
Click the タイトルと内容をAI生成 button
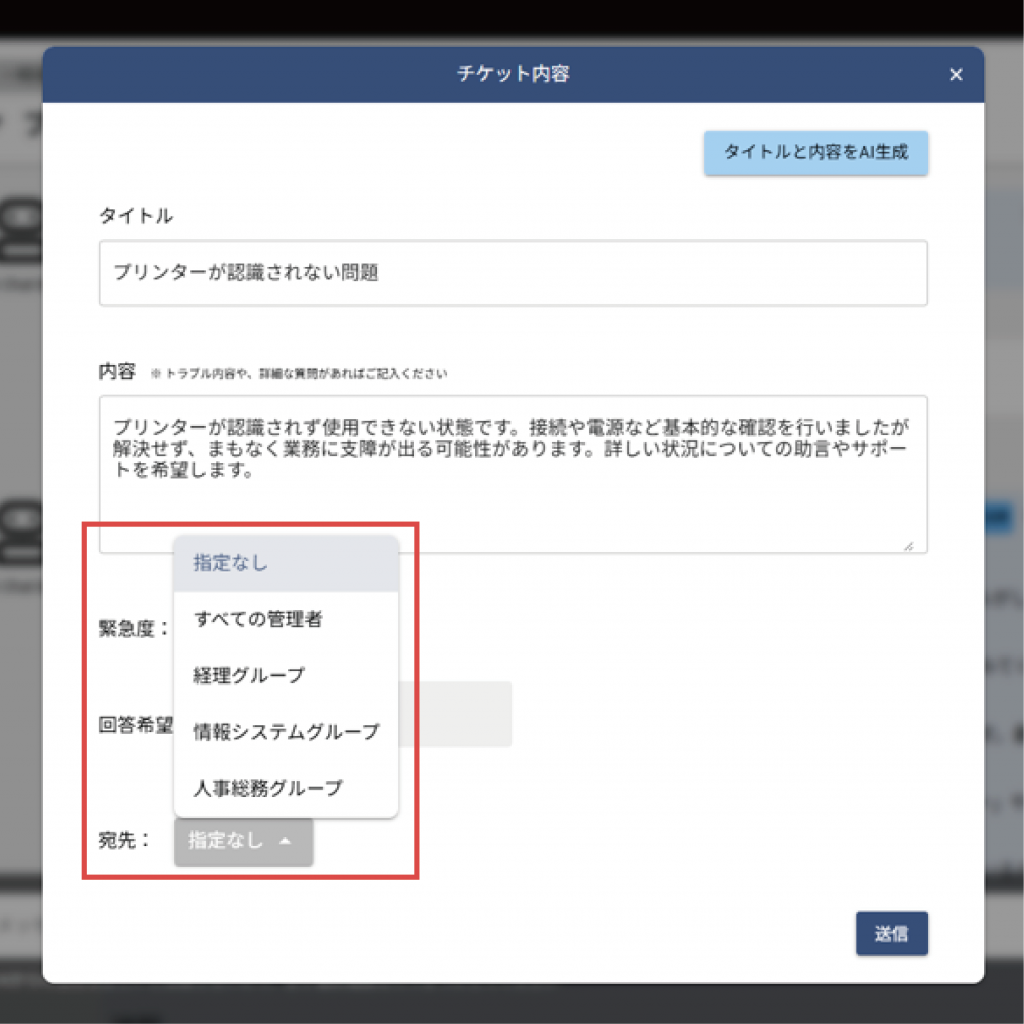point(815,153)
